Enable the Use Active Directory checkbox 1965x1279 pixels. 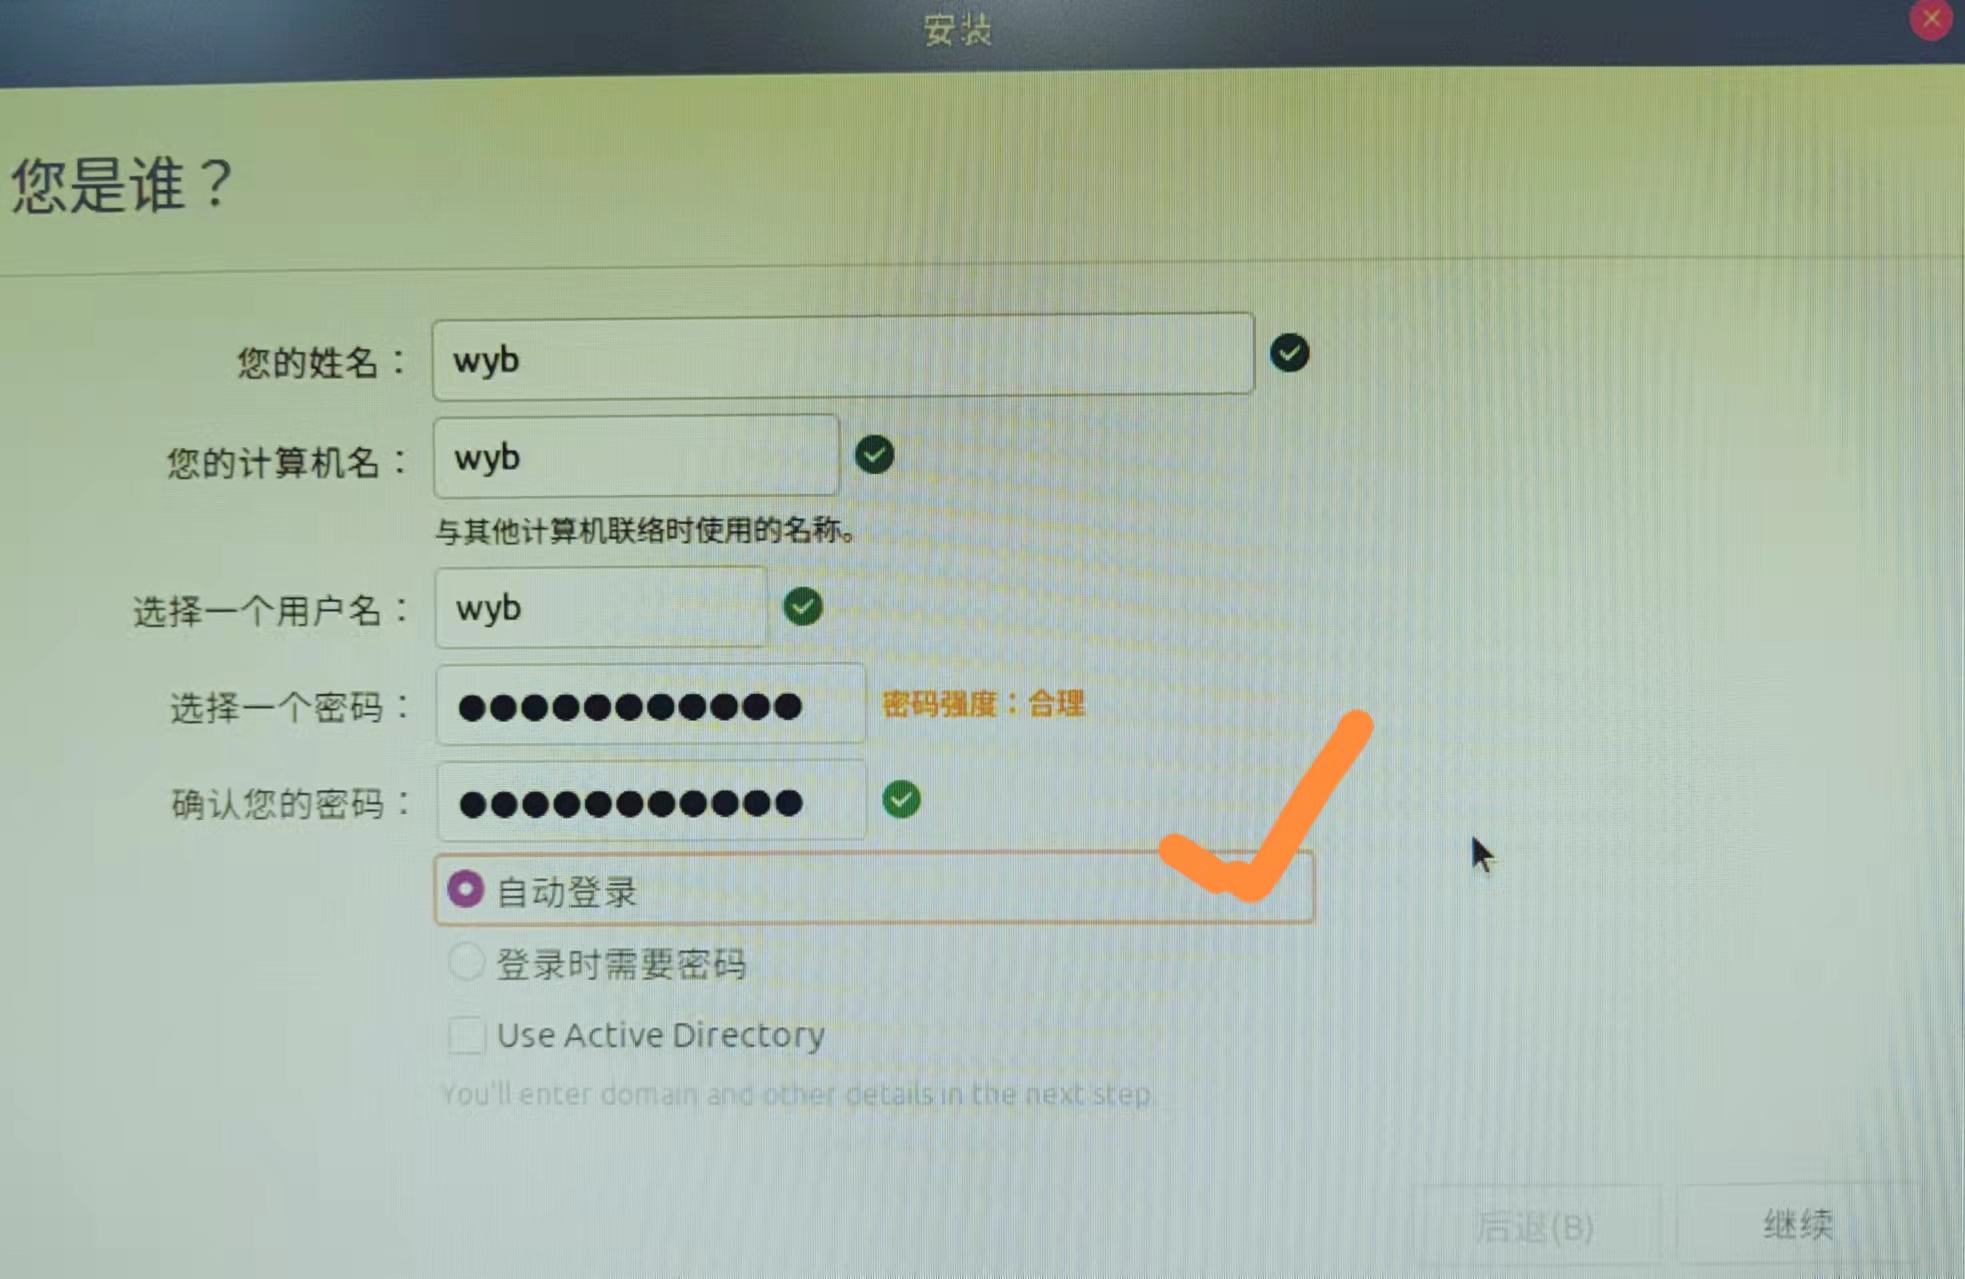point(466,1035)
